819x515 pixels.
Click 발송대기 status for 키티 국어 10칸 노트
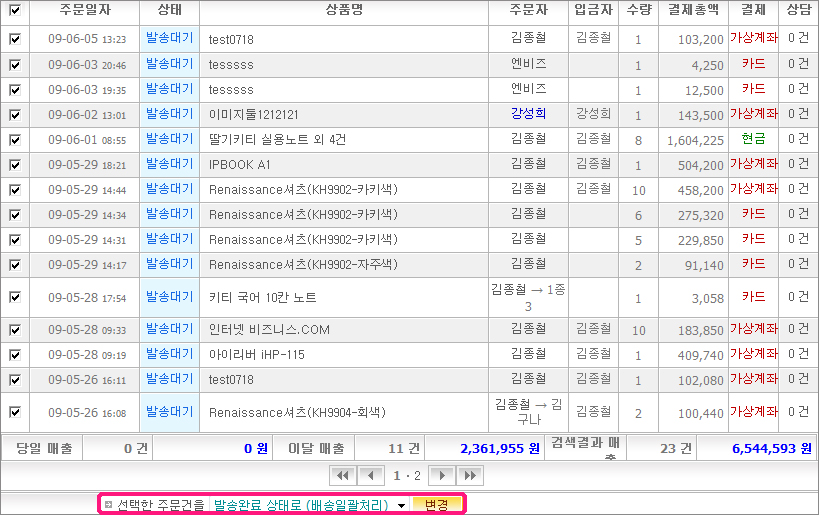click(x=169, y=297)
